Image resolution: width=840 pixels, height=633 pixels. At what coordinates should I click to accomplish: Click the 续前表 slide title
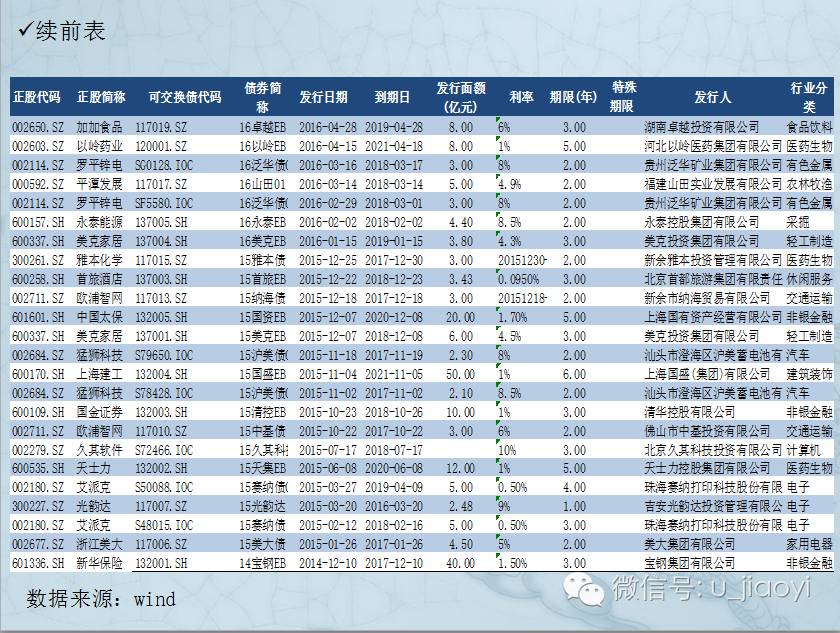(70, 32)
